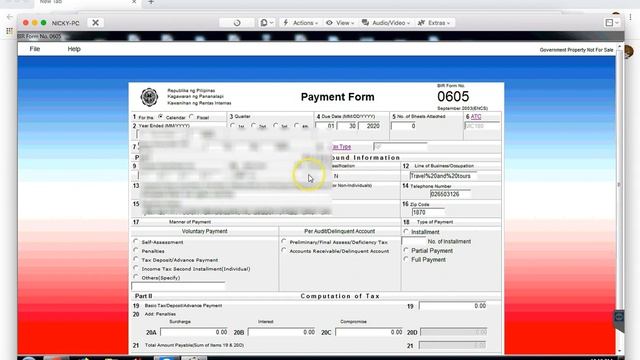This screenshot has height=360, width=640.
Task: Select the 3rd quarter radio button
Action: point(276,126)
